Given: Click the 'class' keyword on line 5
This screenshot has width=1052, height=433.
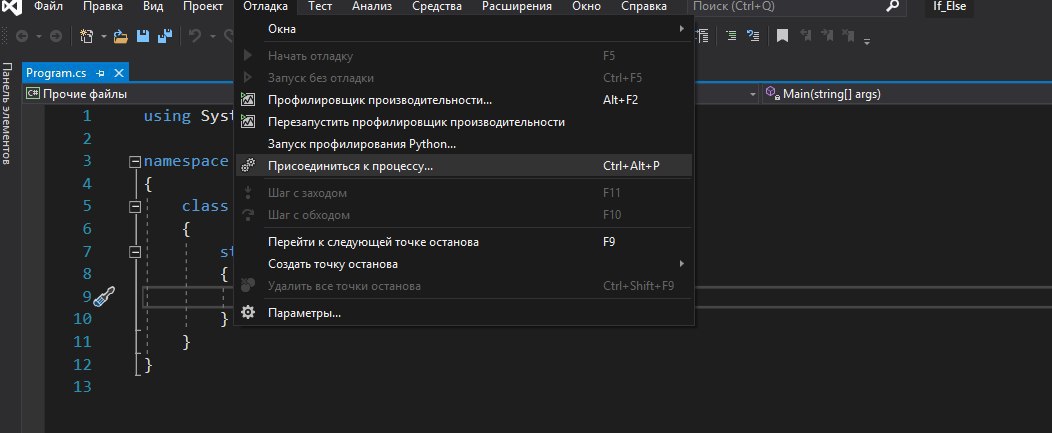Looking at the screenshot, I should coord(205,206).
